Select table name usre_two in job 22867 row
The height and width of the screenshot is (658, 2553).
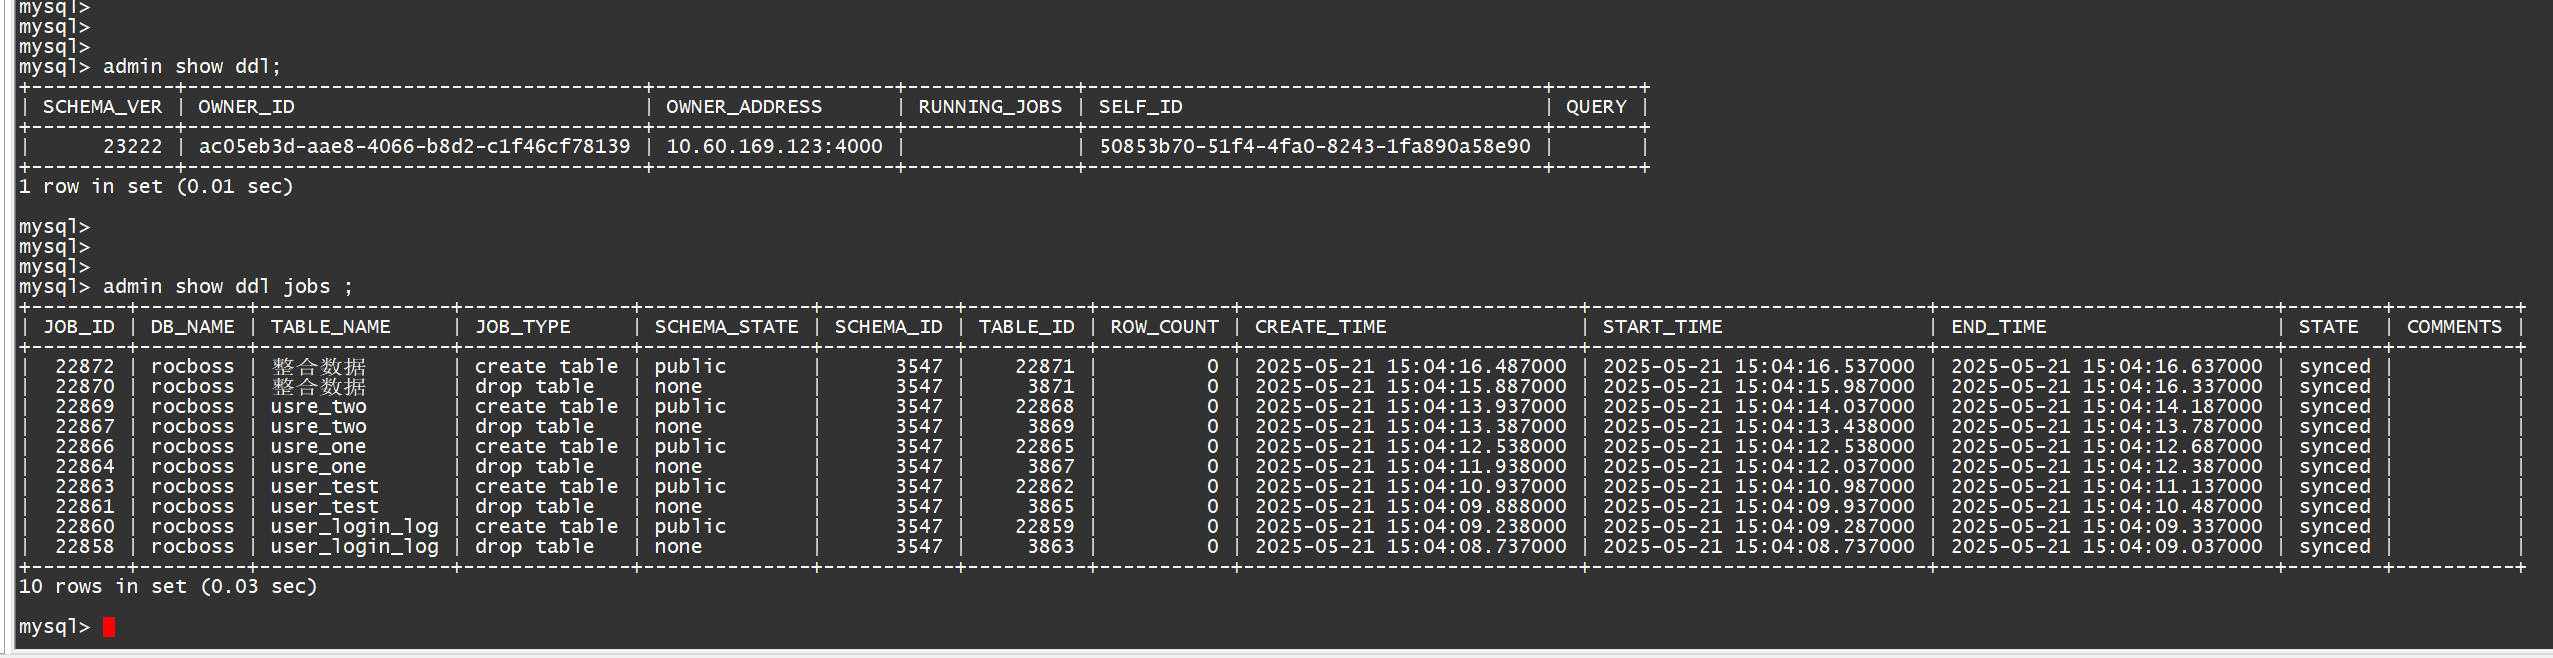pos(318,427)
